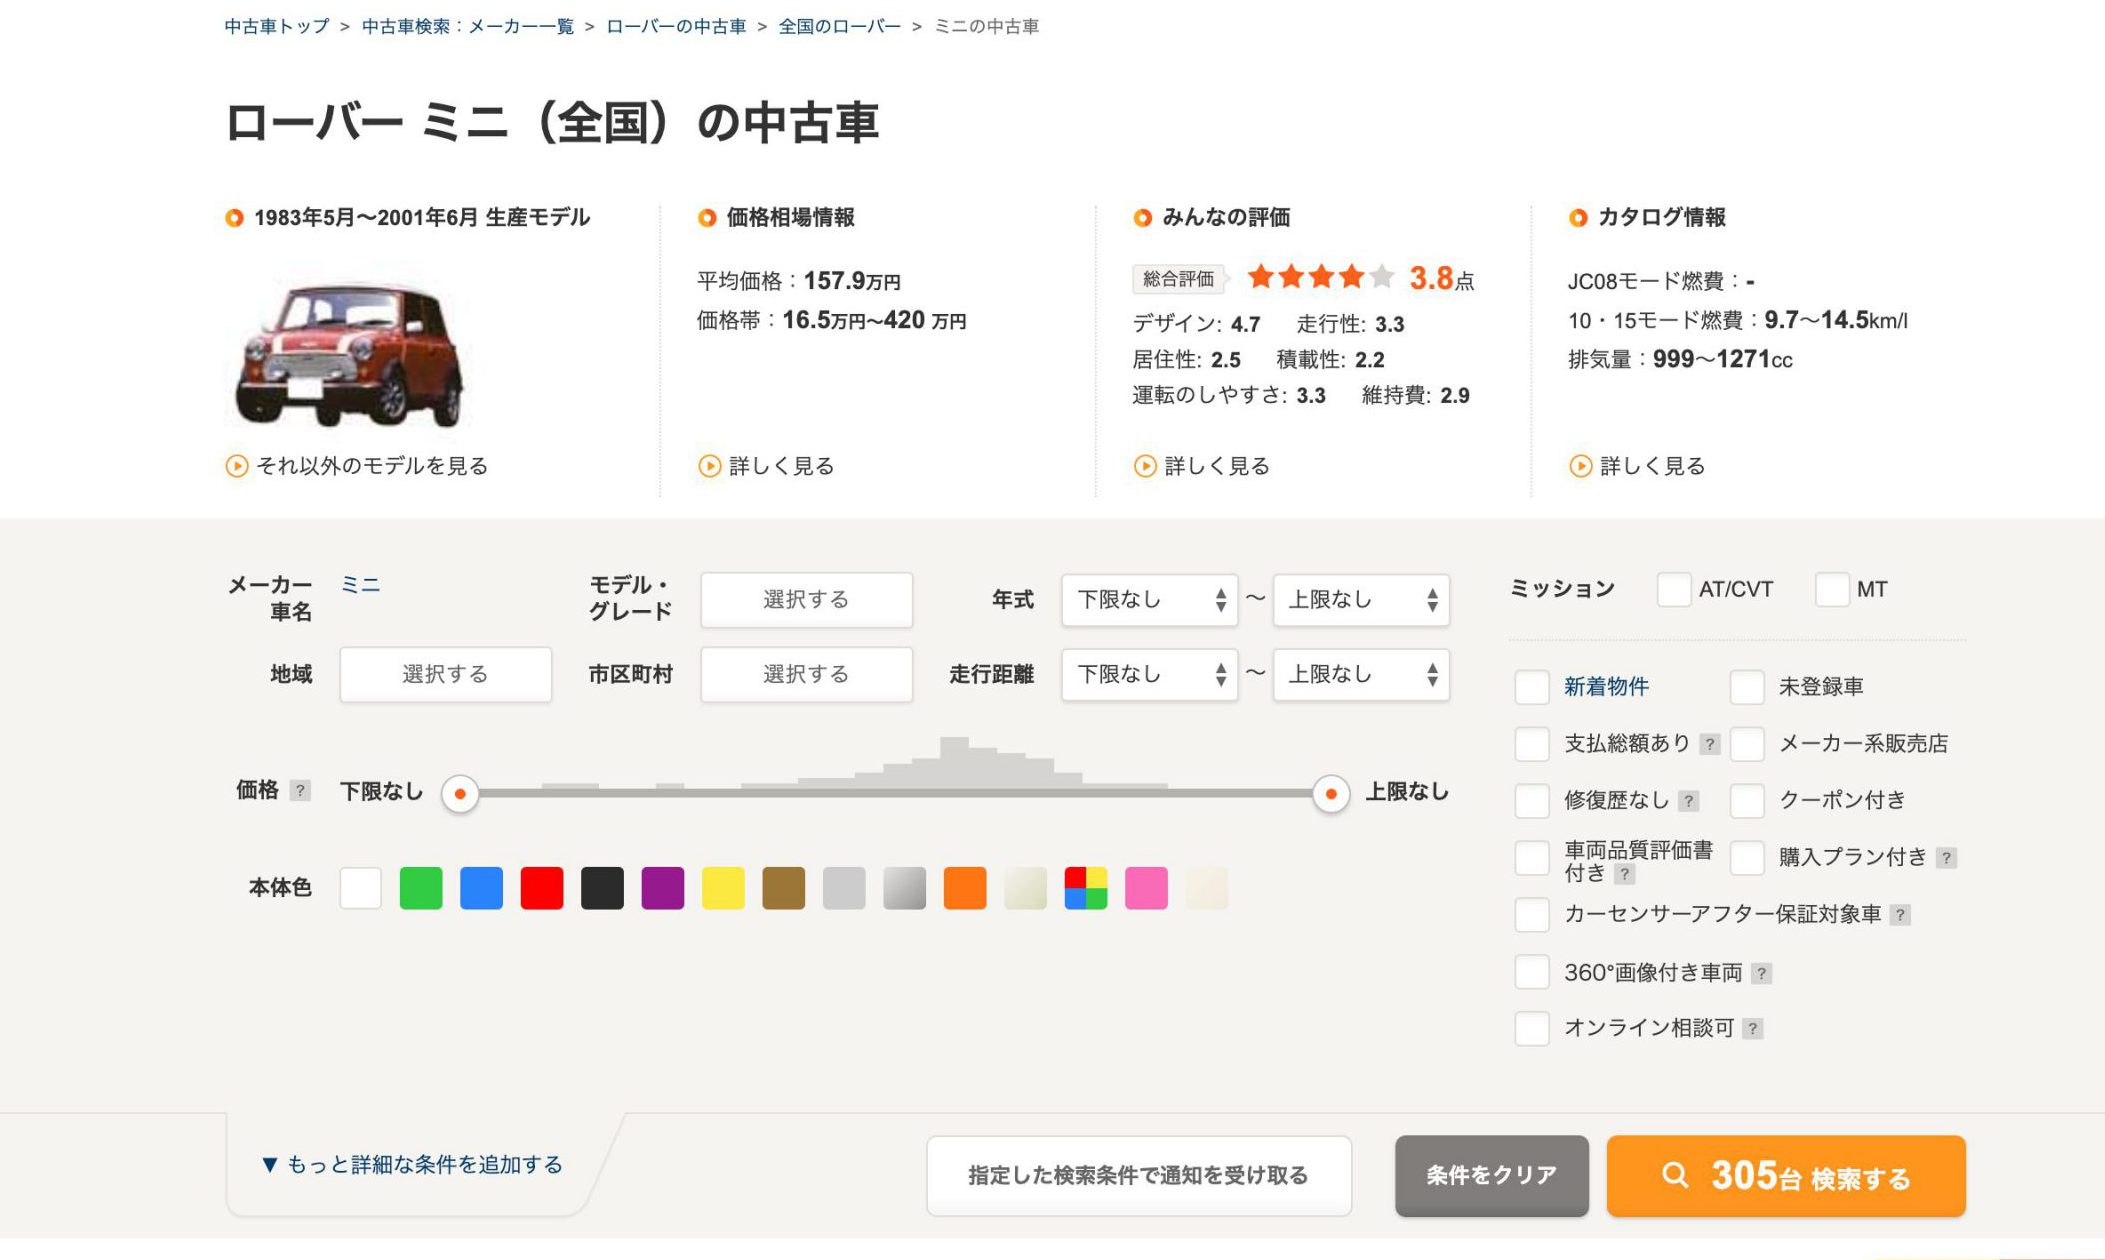Screen dimensions: 2105x1260
Task: Click help icon beside 購入プラン付き
Action: pyautogui.click(x=1946, y=858)
